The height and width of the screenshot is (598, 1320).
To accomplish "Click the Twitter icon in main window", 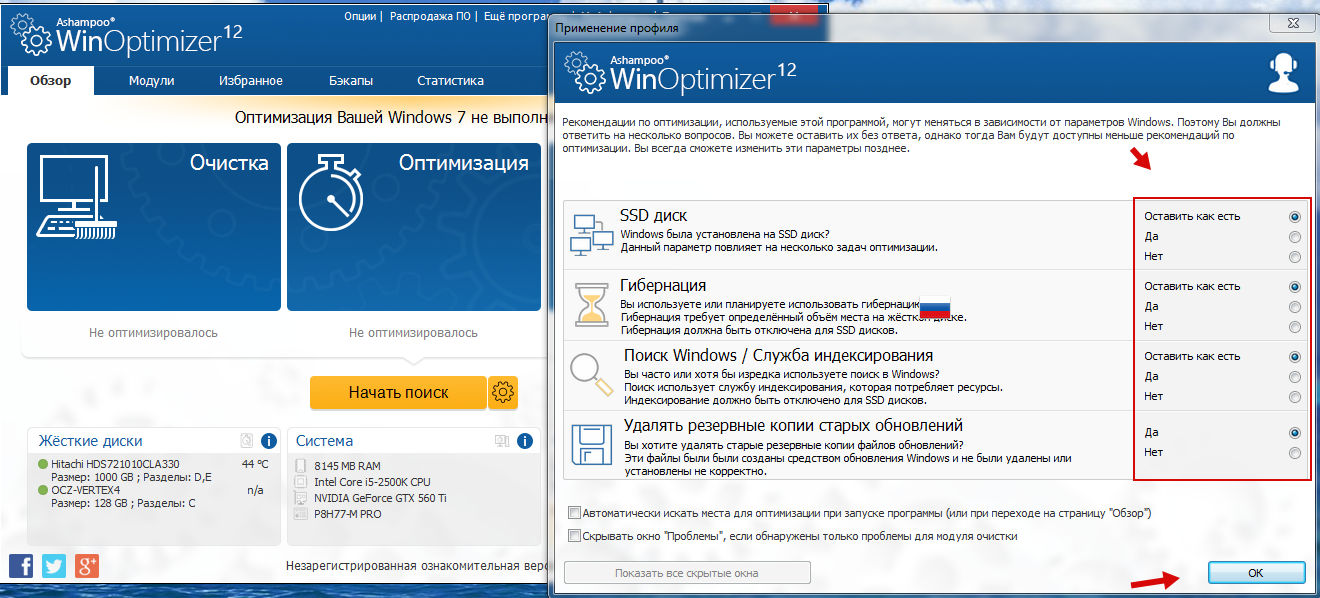I will coord(54,565).
